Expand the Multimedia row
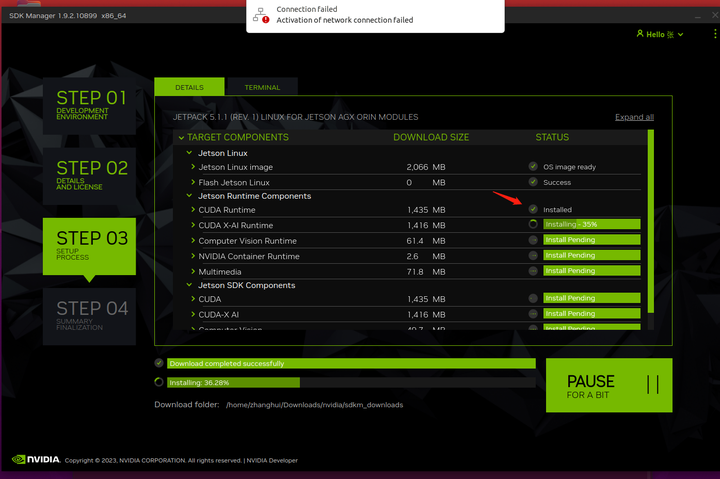The width and height of the screenshot is (720, 479). tap(193, 271)
